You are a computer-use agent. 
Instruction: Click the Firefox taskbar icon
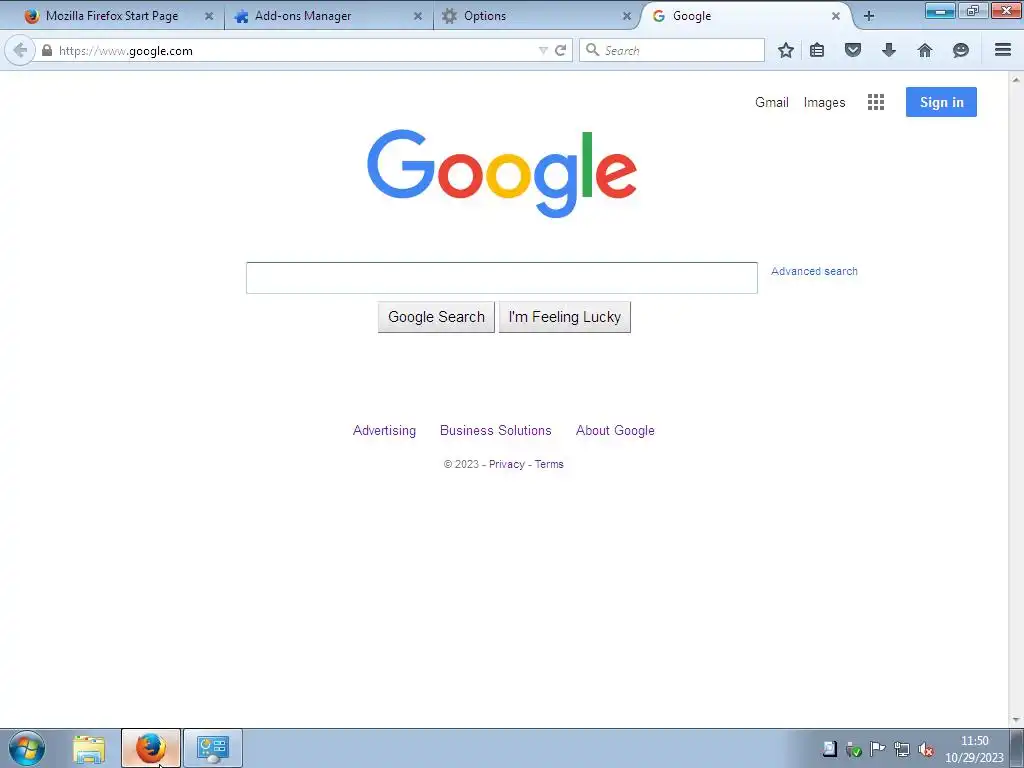coord(150,748)
